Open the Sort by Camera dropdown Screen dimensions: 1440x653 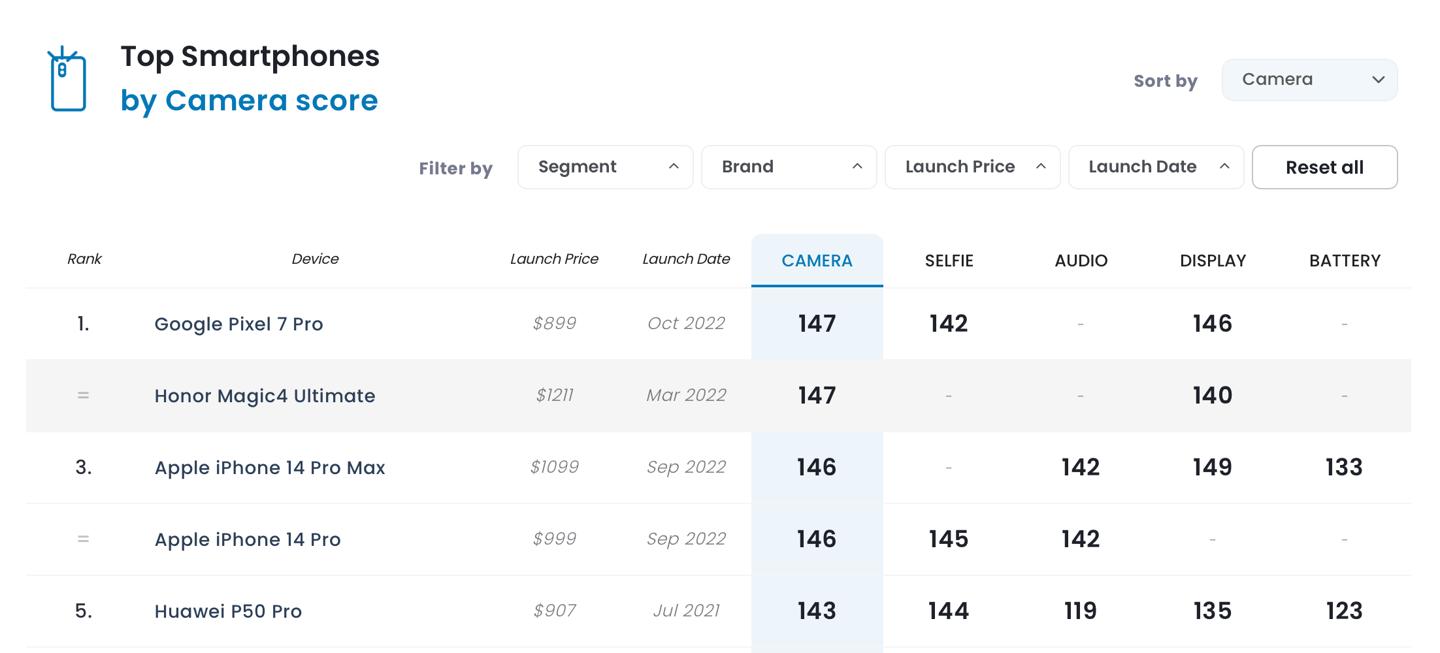coord(1309,80)
